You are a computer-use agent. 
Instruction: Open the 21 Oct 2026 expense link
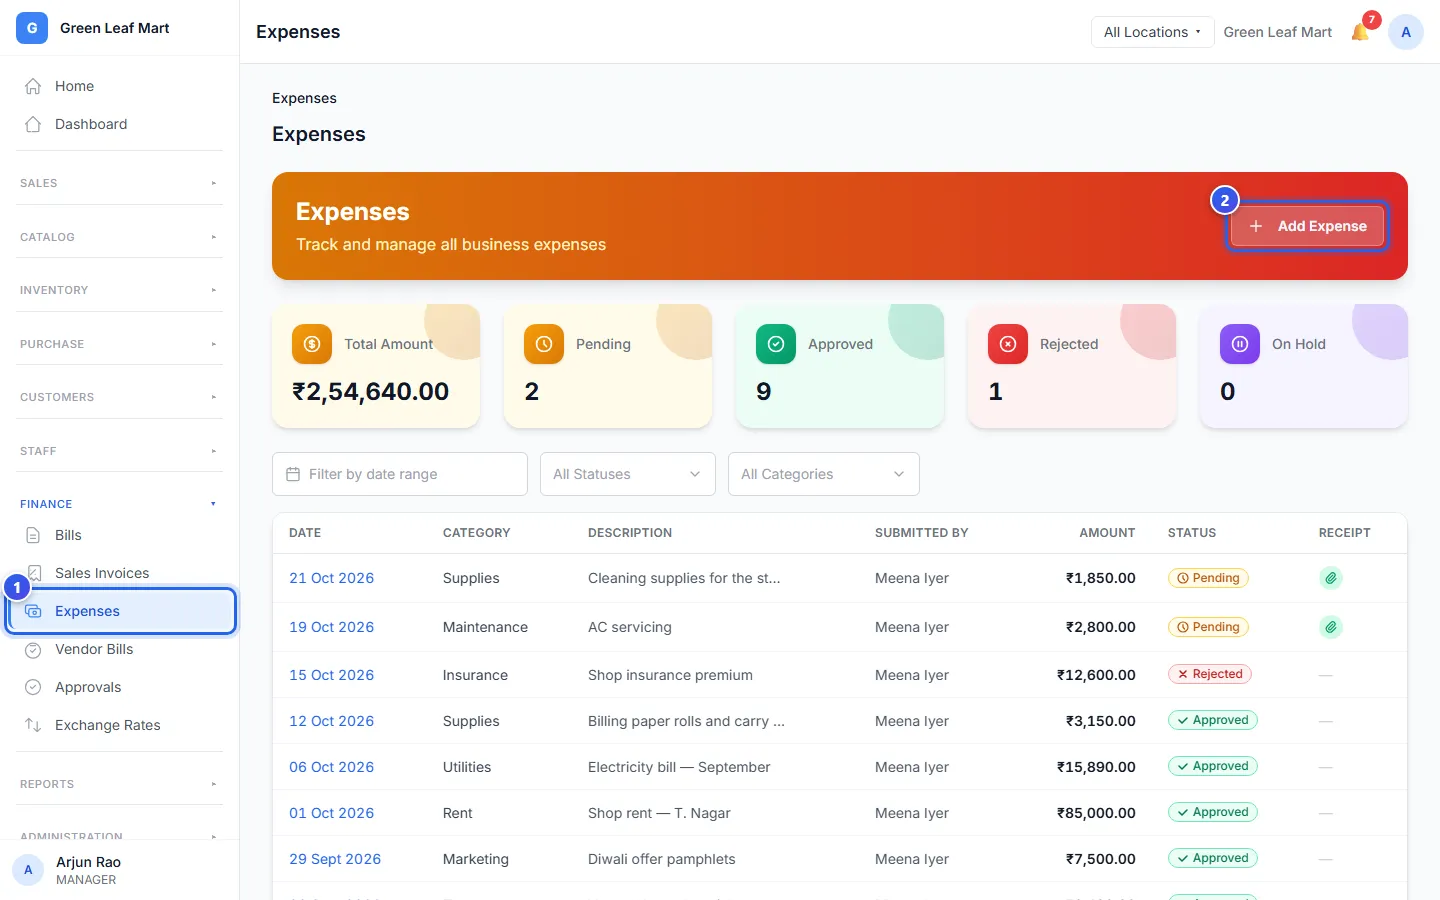coord(331,578)
